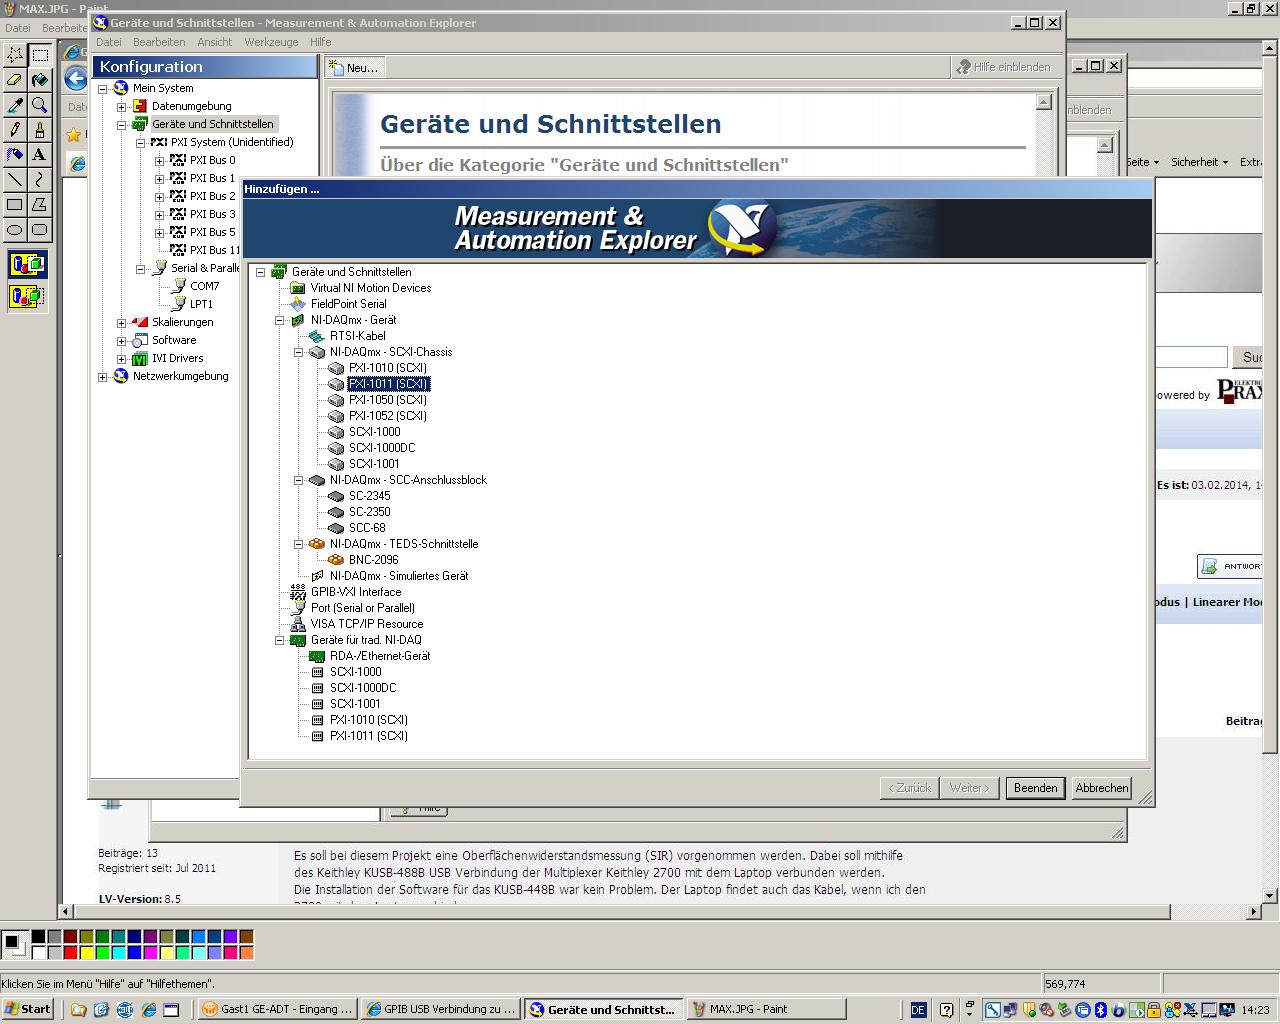
Task: Open the Werkzeuge menu
Action: (271, 42)
